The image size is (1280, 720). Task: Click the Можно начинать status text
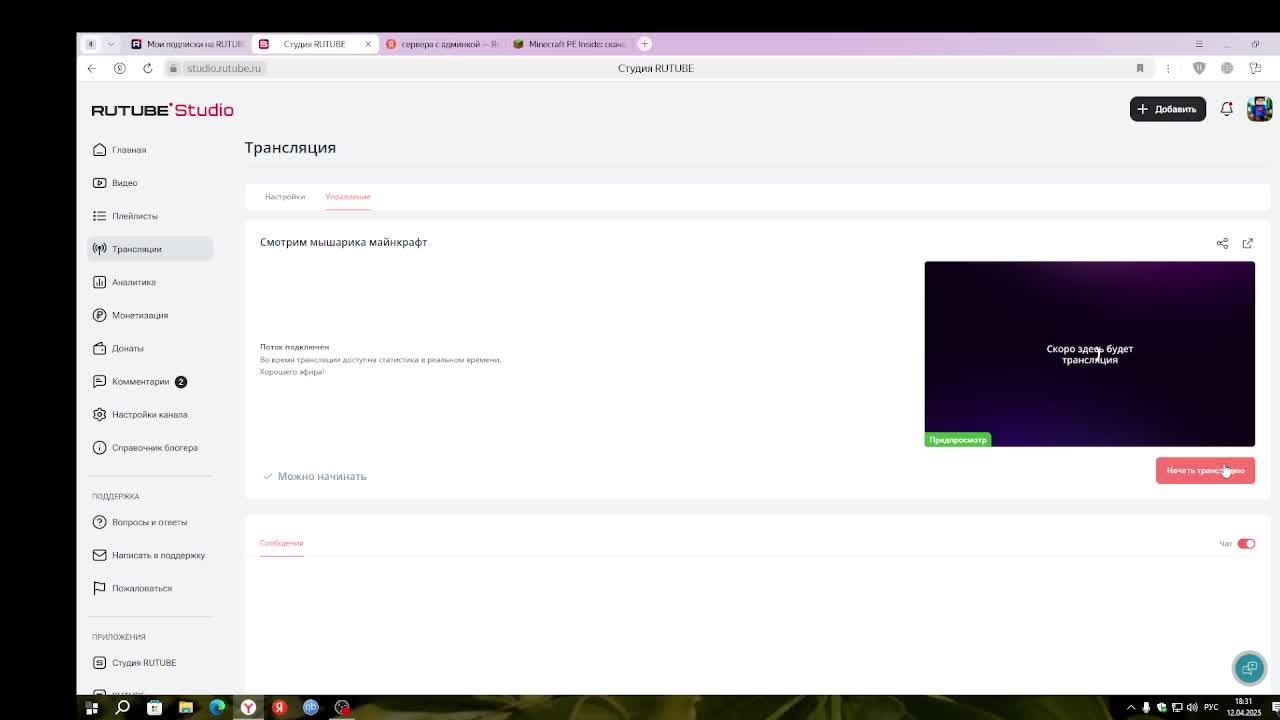(x=322, y=477)
